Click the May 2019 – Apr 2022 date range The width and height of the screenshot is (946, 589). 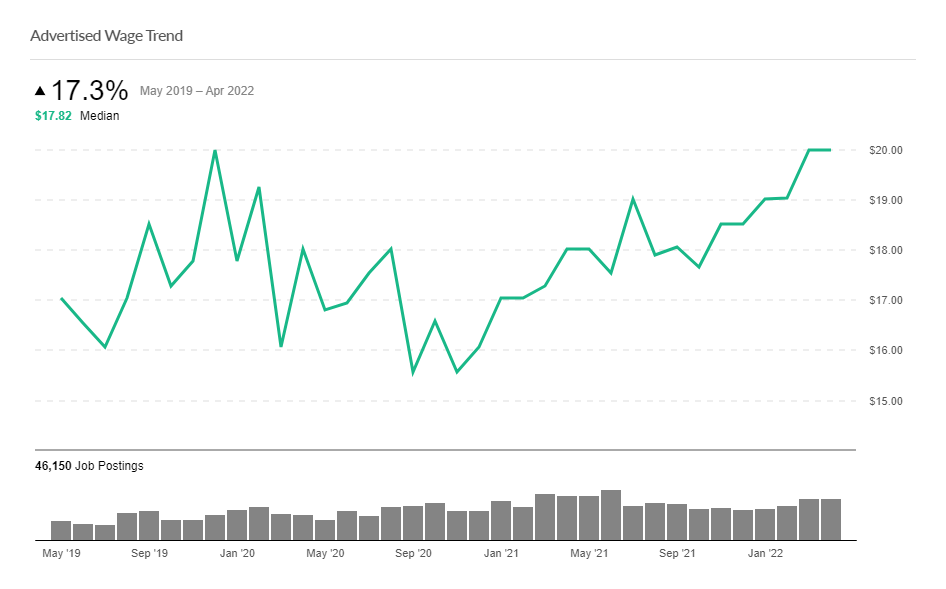pyautogui.click(x=197, y=91)
